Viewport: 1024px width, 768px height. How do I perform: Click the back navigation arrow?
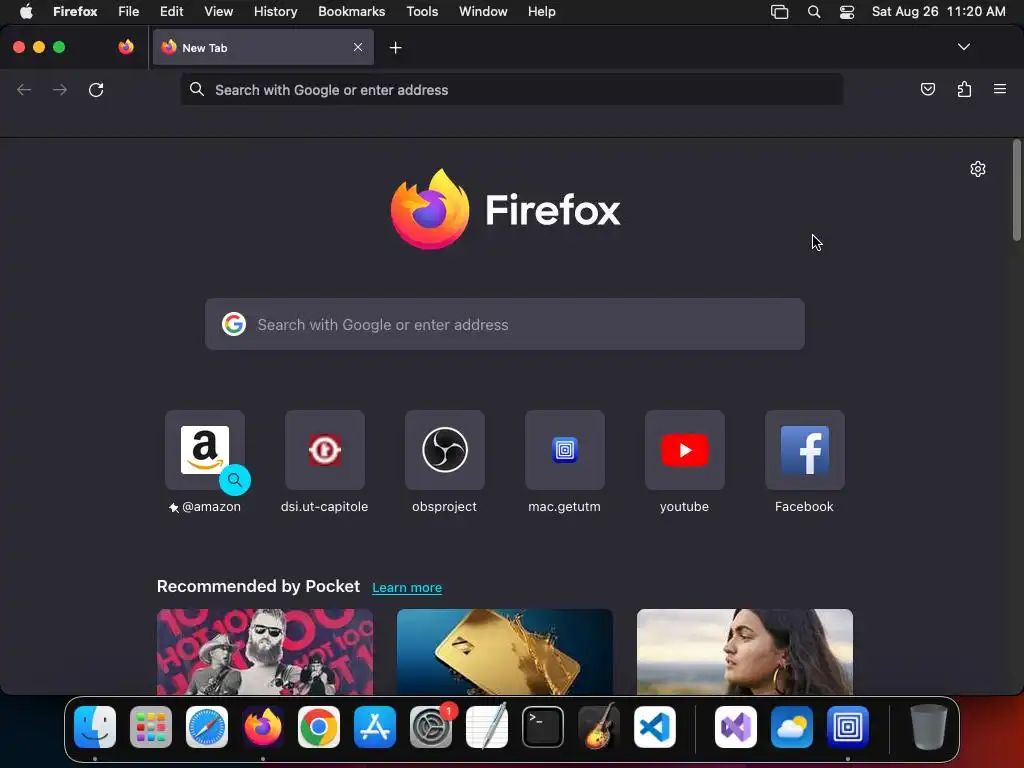[24, 89]
